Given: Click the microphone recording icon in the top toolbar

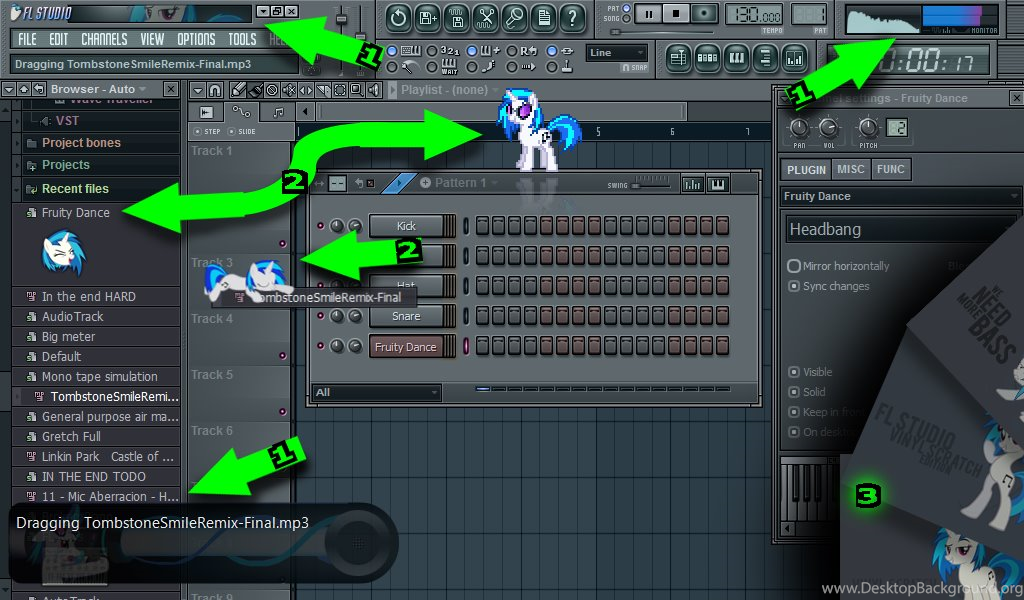Looking at the screenshot, I should click(514, 17).
